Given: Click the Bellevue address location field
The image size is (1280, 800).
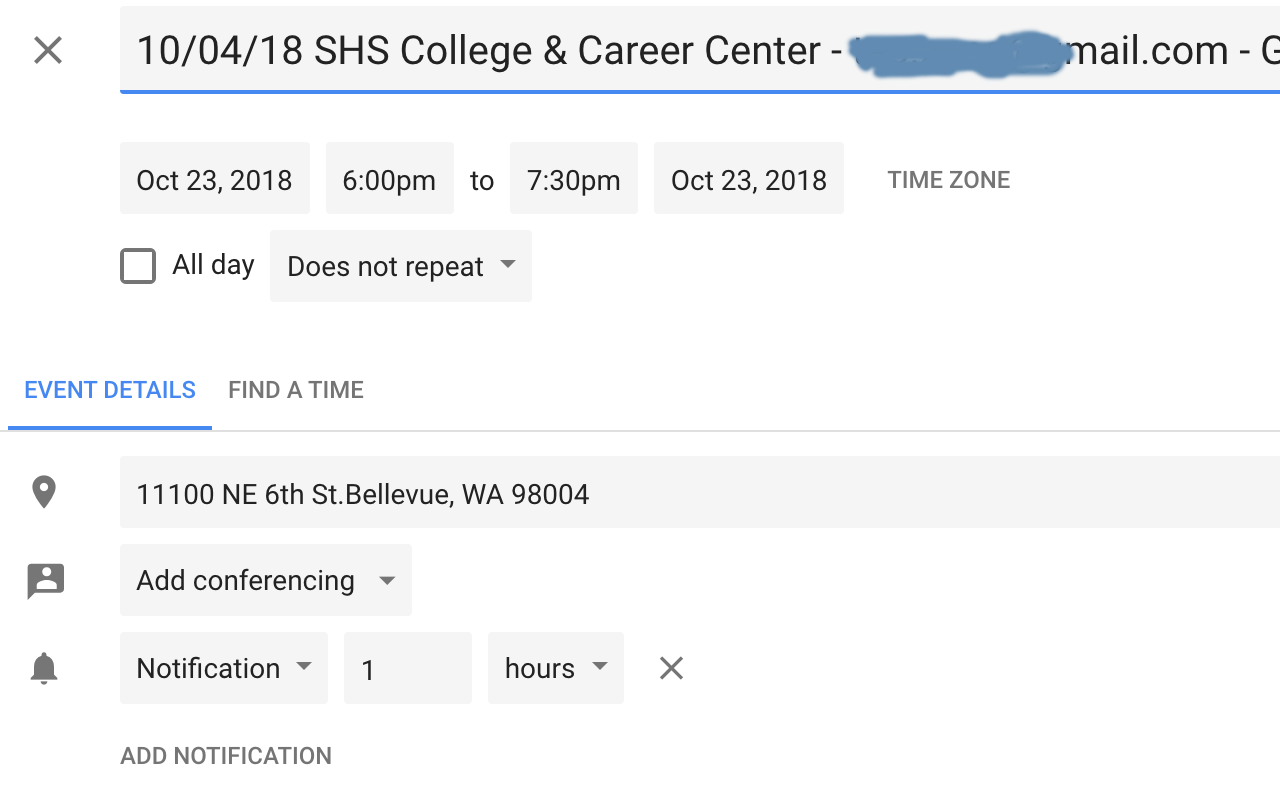Looking at the screenshot, I should [700, 492].
